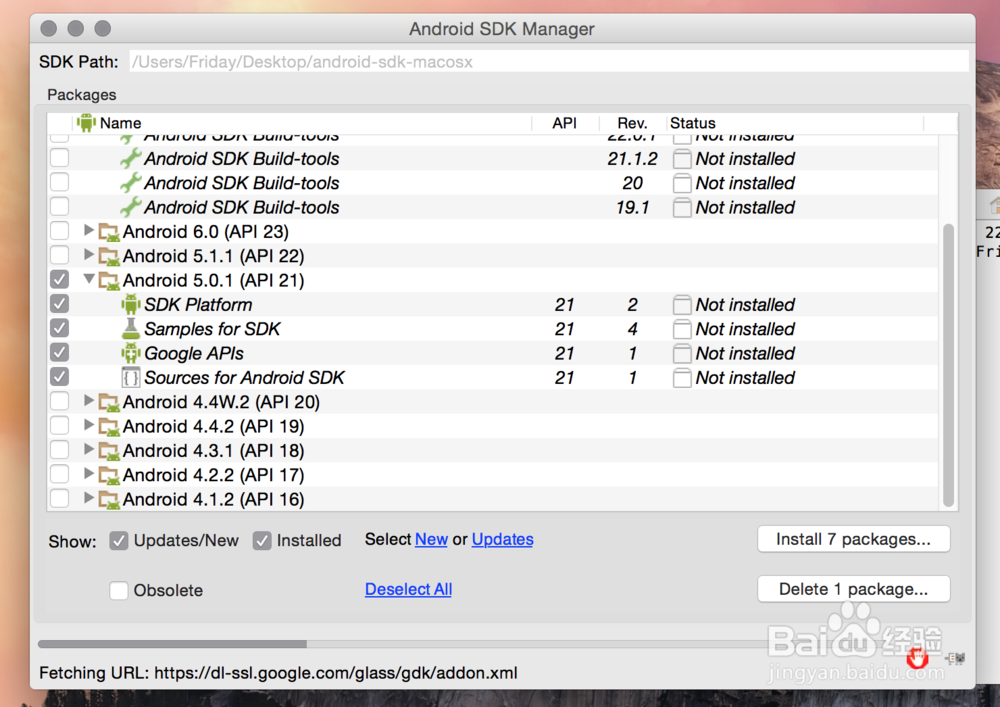
Task: Click the Android 4.1.2 (API 16) folder icon
Action: coord(109,499)
